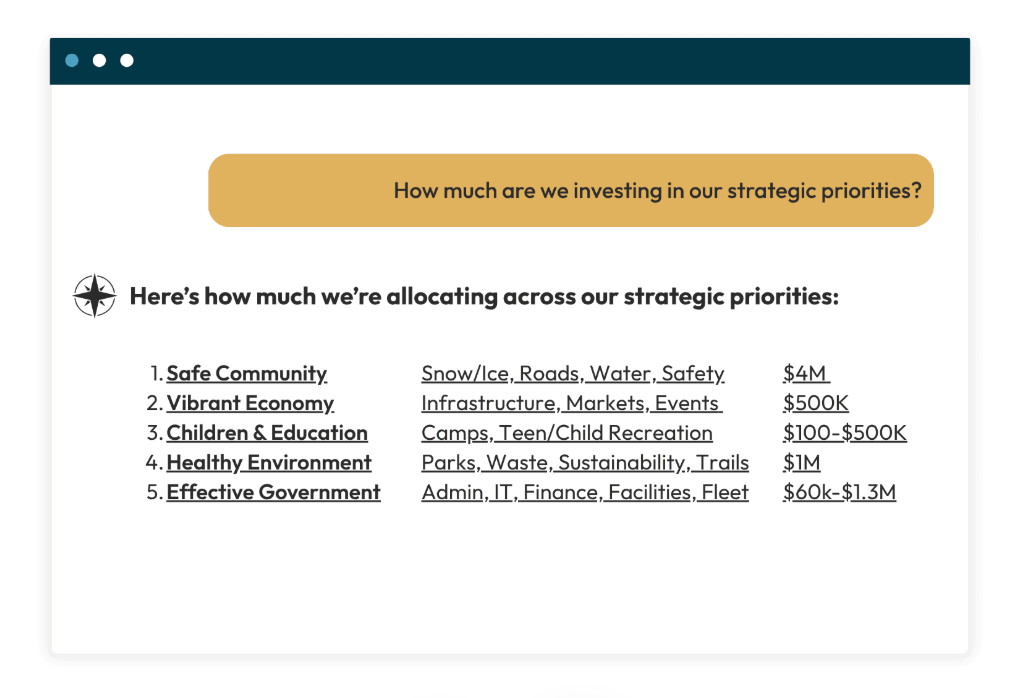Click Camps, Teen/Child Recreation link
The height and width of the screenshot is (698, 1024).
point(567,433)
